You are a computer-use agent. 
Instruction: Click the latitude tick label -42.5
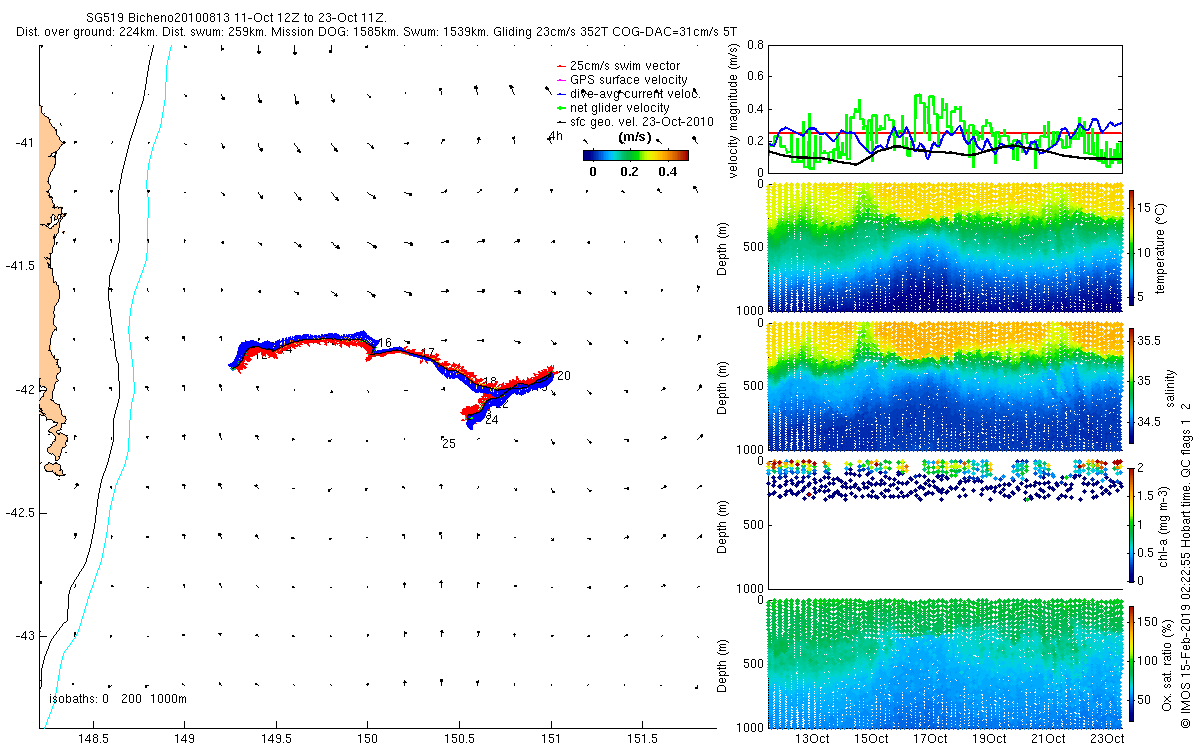point(19,513)
